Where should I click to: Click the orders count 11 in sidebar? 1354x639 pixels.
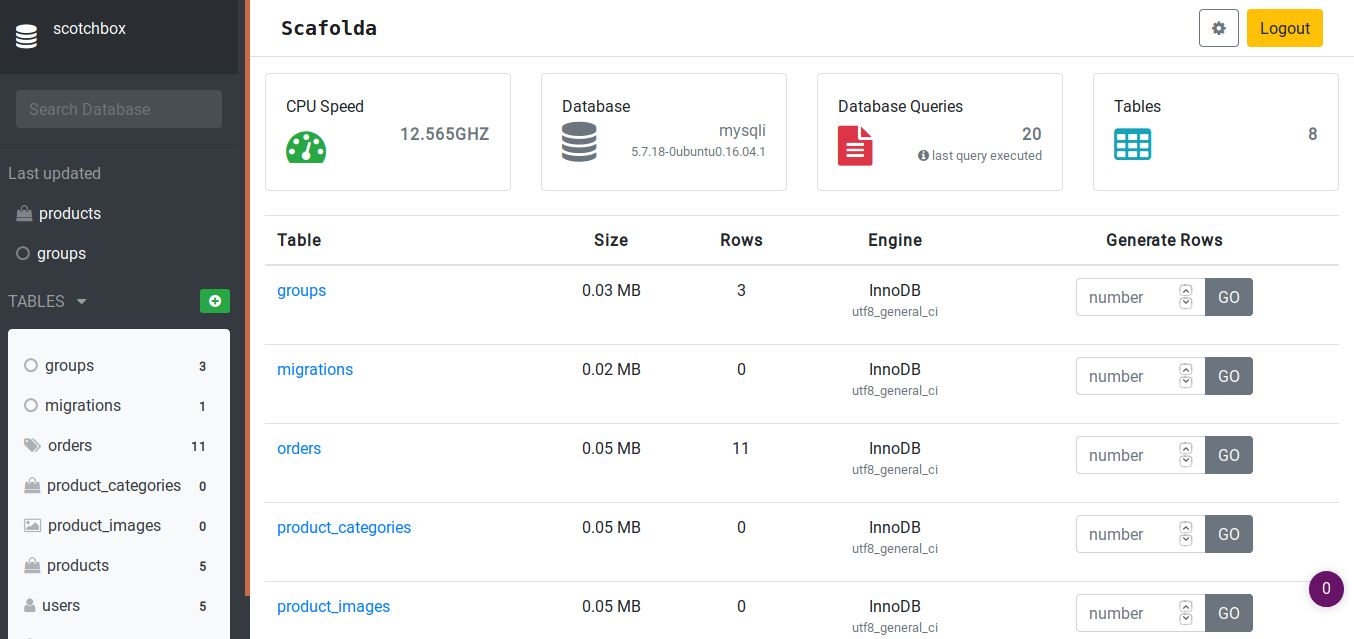click(198, 446)
